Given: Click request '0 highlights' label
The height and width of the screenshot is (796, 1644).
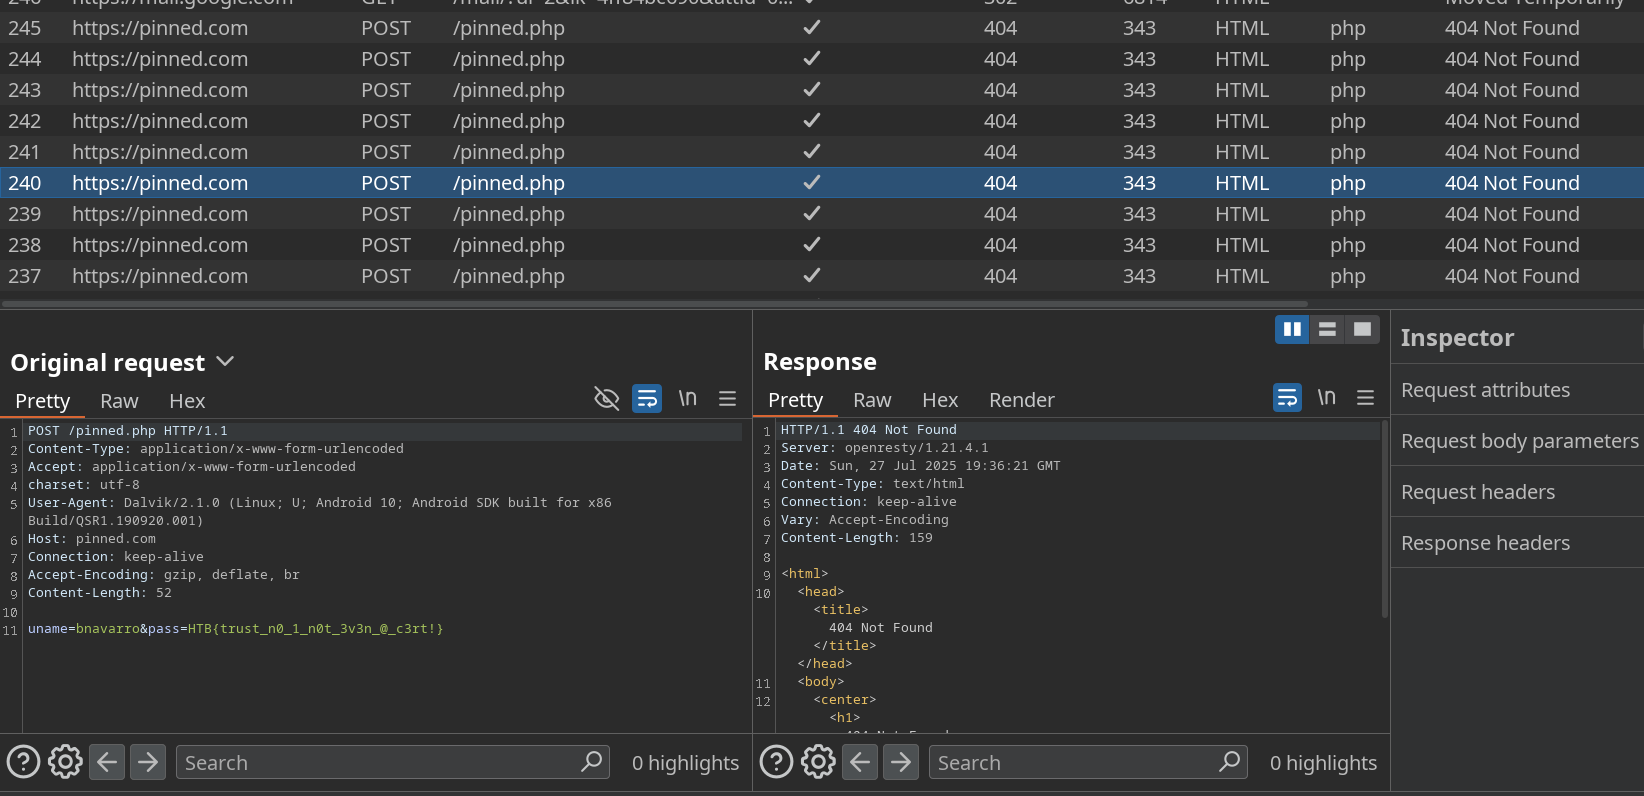Looking at the screenshot, I should [685, 763].
